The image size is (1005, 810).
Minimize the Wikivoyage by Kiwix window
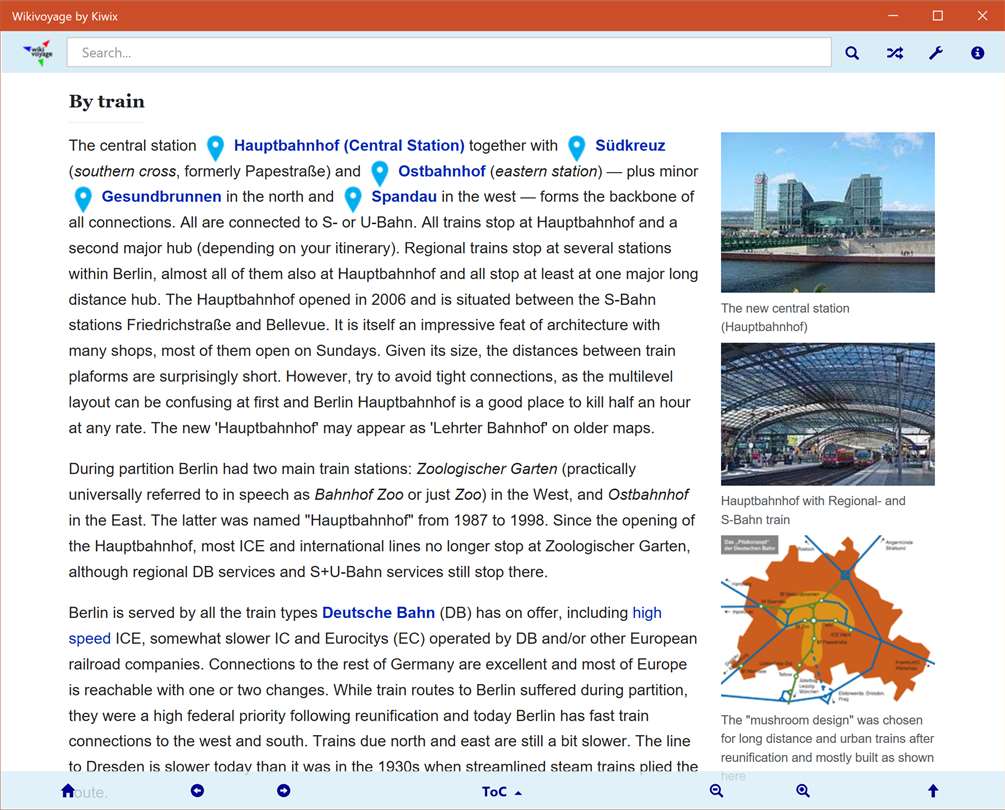893,15
